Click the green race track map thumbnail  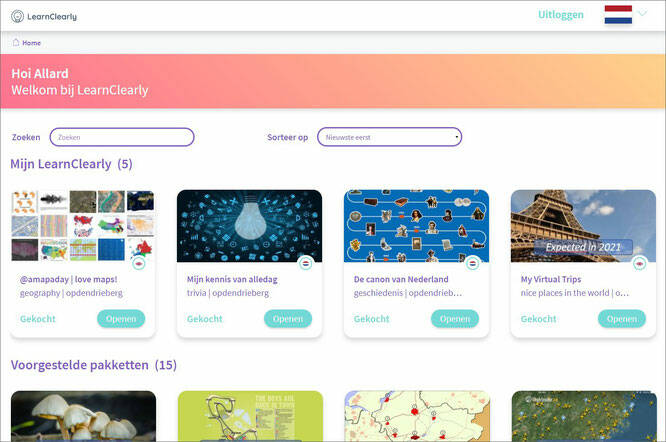(250, 416)
